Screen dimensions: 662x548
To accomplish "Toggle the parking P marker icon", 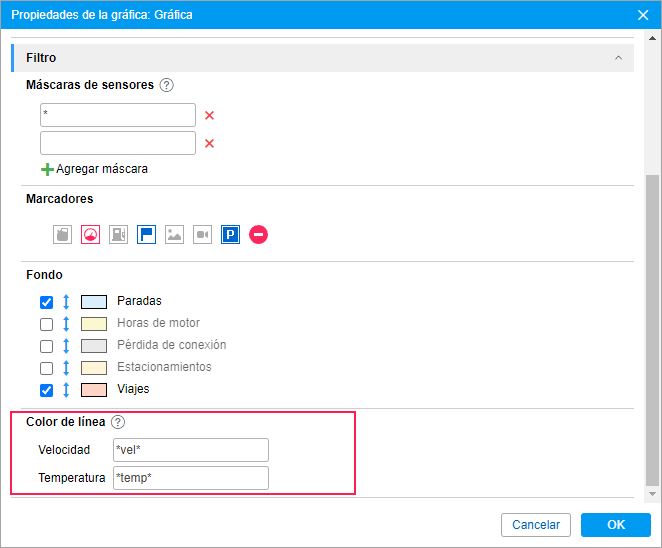I will click(231, 235).
